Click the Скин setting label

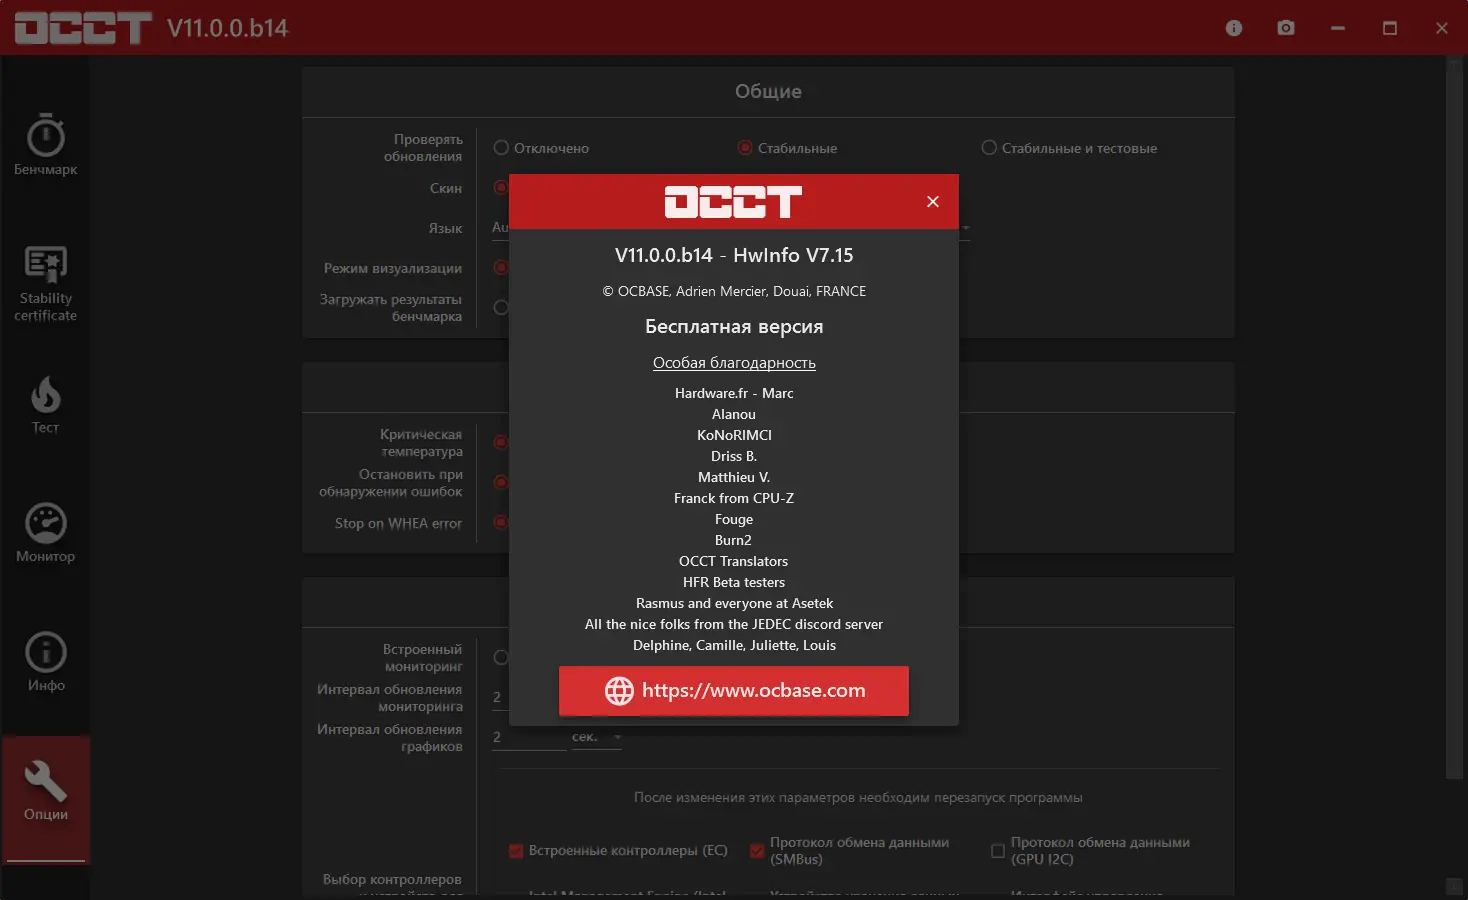pos(446,188)
